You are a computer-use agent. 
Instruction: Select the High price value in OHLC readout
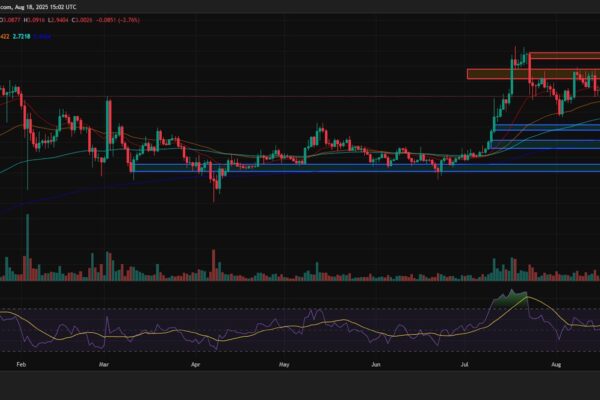point(34,20)
